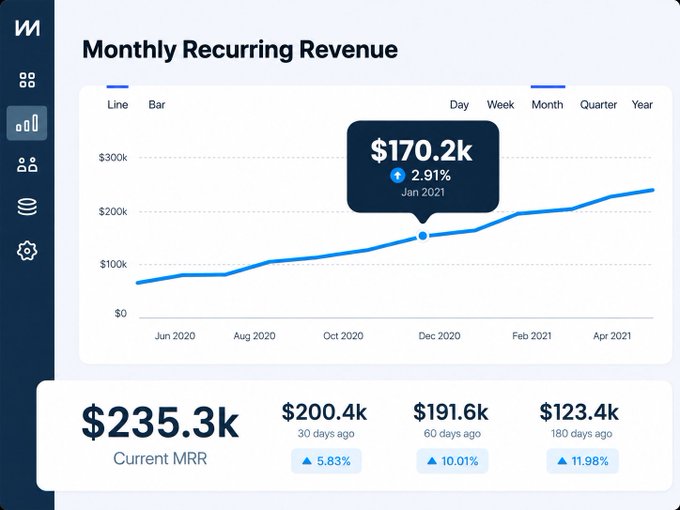Click the Feb 2021 axis label
The image size is (680, 510).
point(532,336)
